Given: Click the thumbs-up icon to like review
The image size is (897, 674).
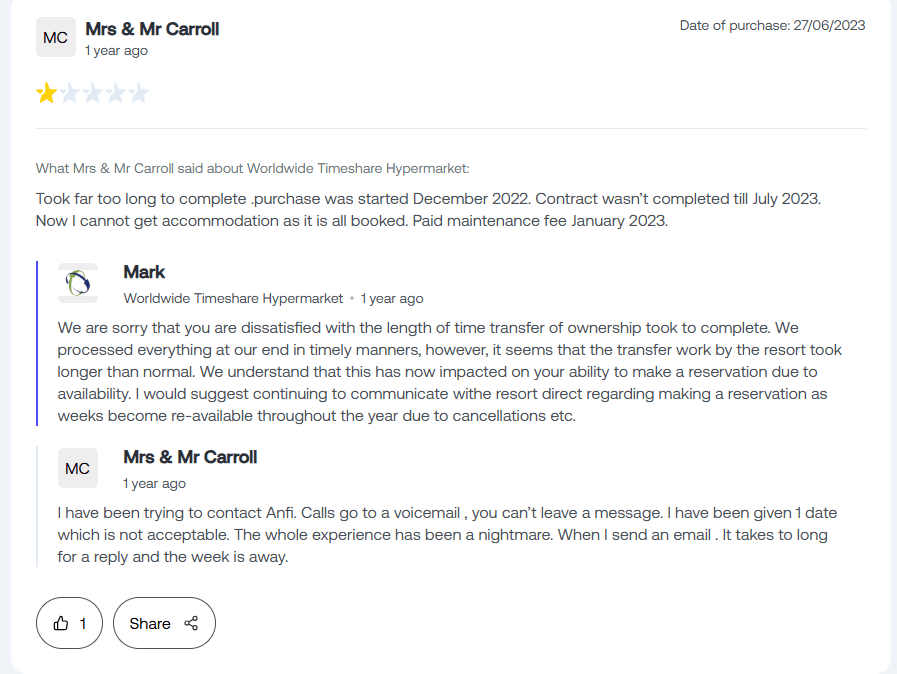Looking at the screenshot, I should [61, 623].
